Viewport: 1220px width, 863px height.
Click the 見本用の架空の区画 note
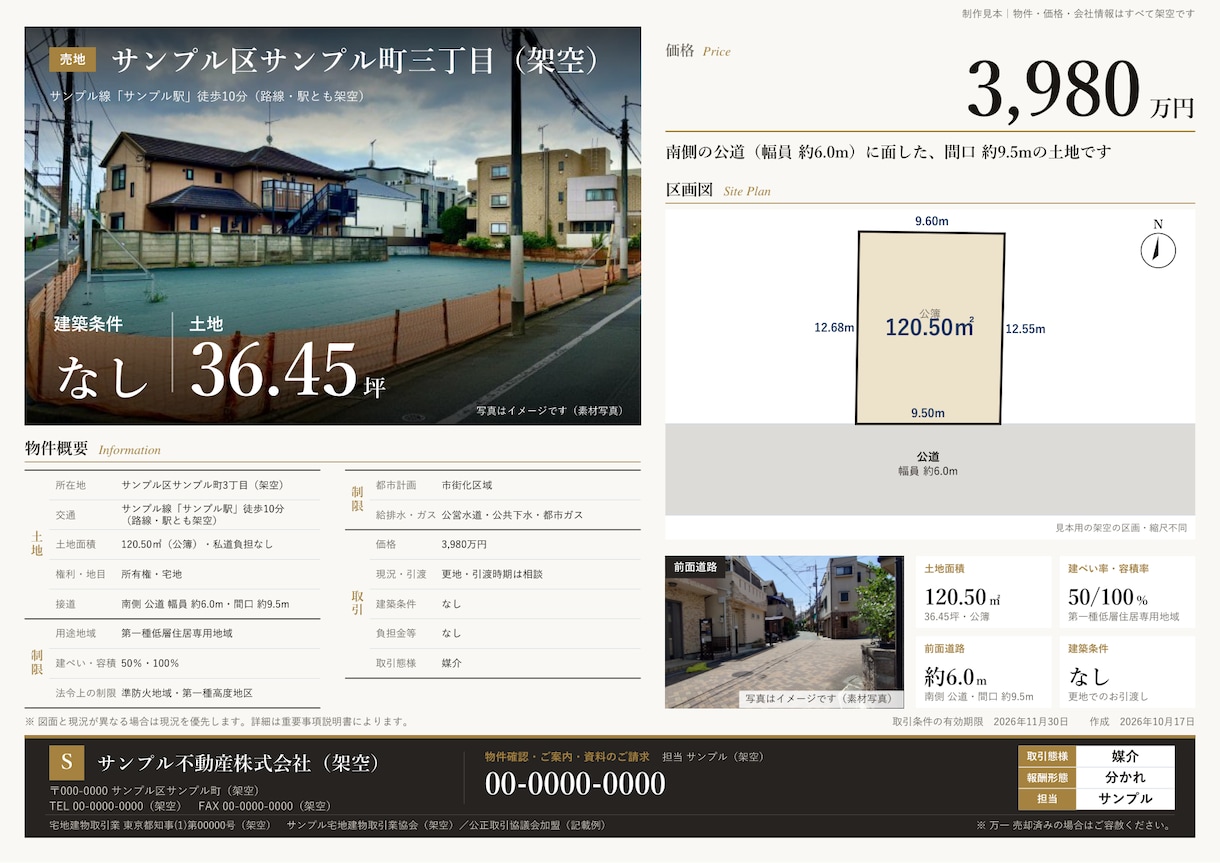click(x=1121, y=527)
